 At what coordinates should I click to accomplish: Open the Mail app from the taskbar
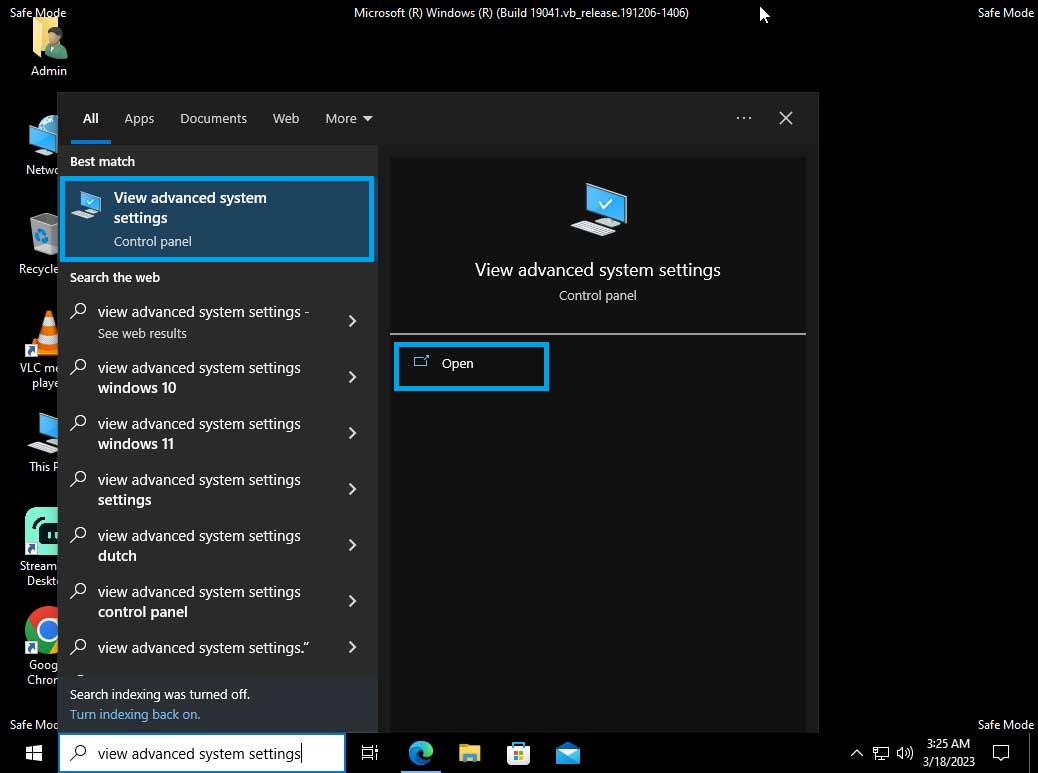pyautogui.click(x=568, y=753)
